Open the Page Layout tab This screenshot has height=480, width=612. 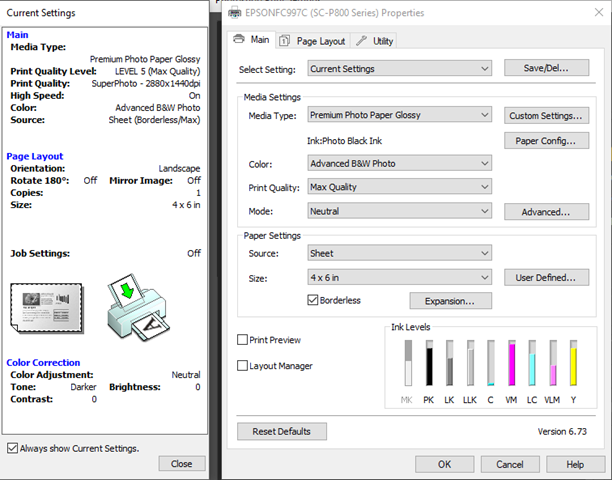coord(313,41)
